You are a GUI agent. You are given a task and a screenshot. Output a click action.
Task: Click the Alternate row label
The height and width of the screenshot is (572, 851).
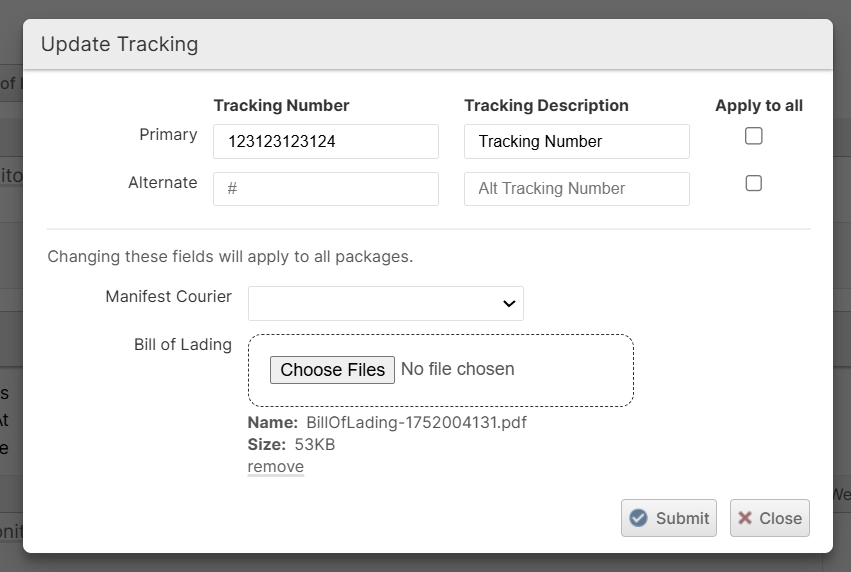pos(162,182)
